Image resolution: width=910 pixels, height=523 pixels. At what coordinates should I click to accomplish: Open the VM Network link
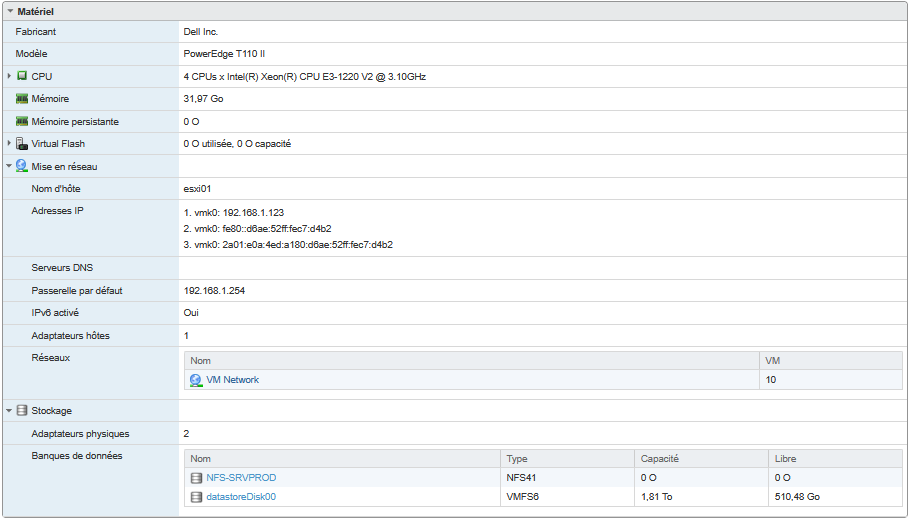pos(232,380)
